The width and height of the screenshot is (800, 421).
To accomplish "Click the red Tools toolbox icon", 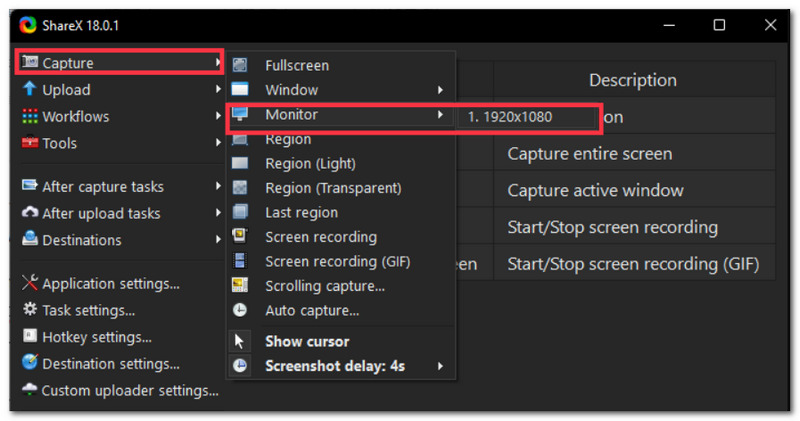I will click(x=30, y=142).
